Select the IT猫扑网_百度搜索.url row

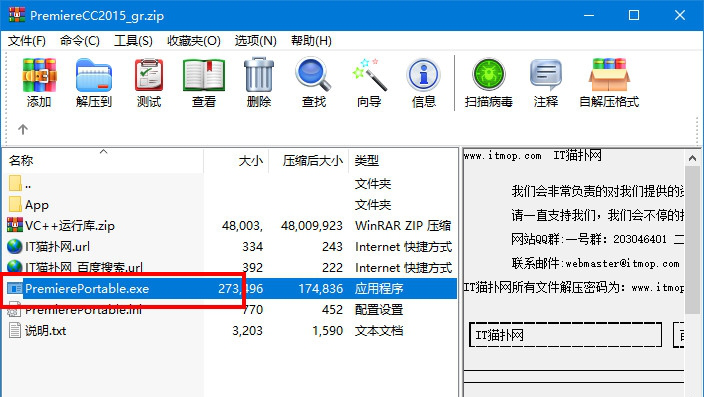click(230, 267)
